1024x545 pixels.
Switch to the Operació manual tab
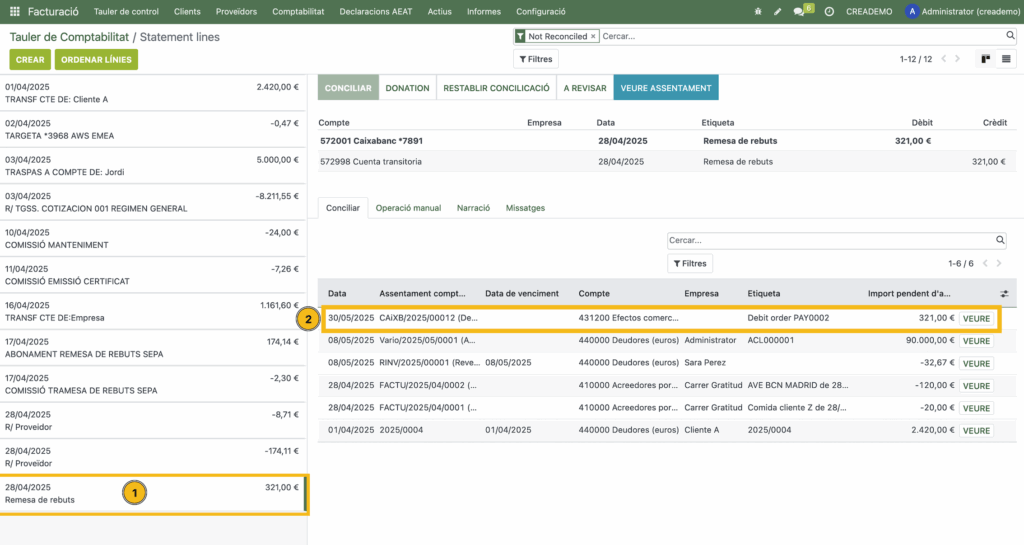click(408, 208)
